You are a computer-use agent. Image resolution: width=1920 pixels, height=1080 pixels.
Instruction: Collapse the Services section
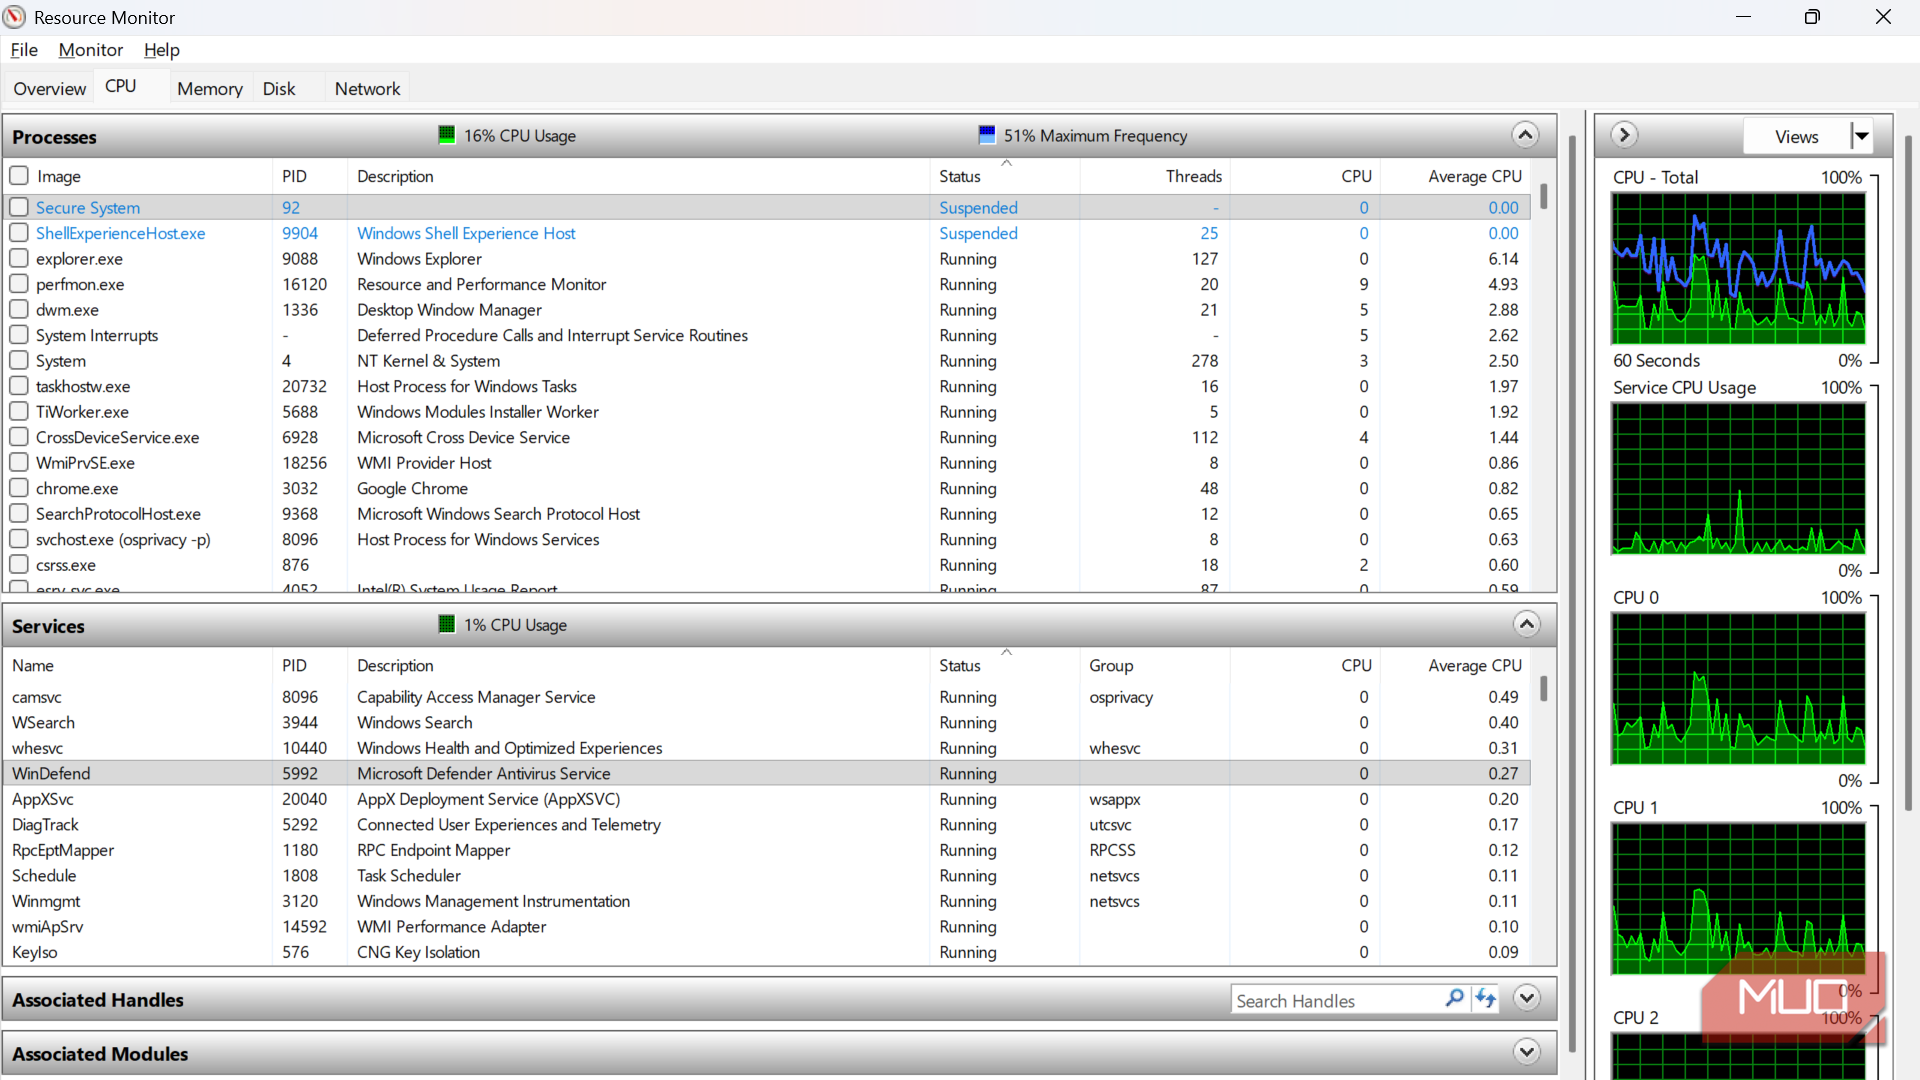[1526, 625]
